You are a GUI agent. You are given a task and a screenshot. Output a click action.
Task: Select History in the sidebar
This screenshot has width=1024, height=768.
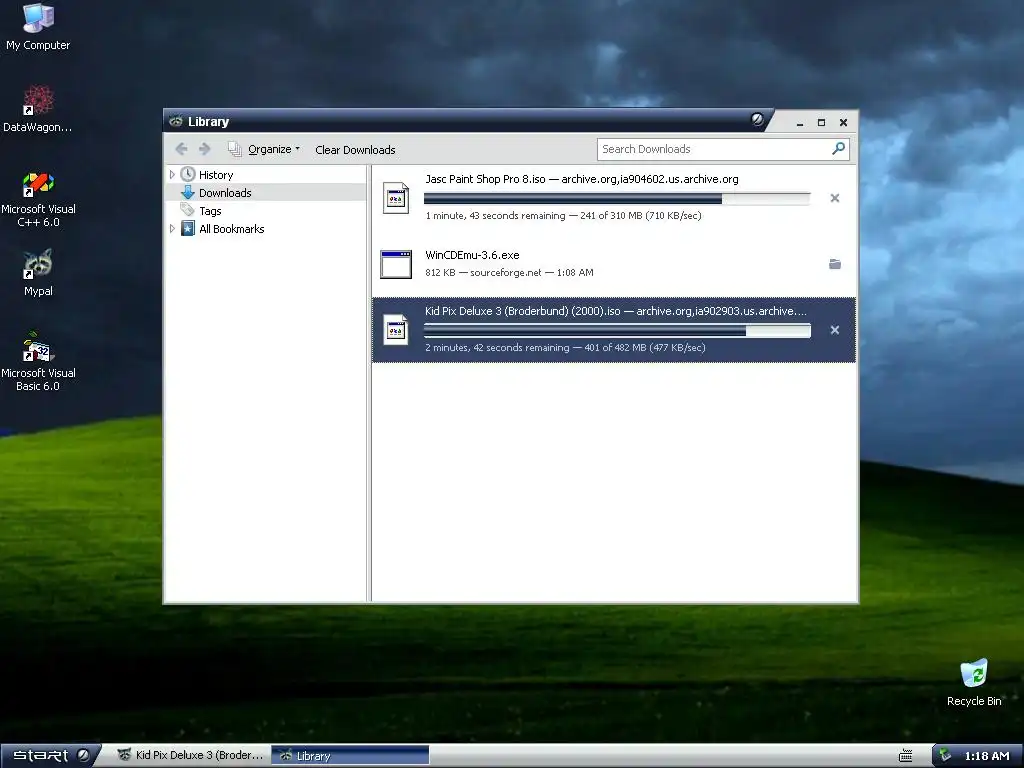point(216,174)
